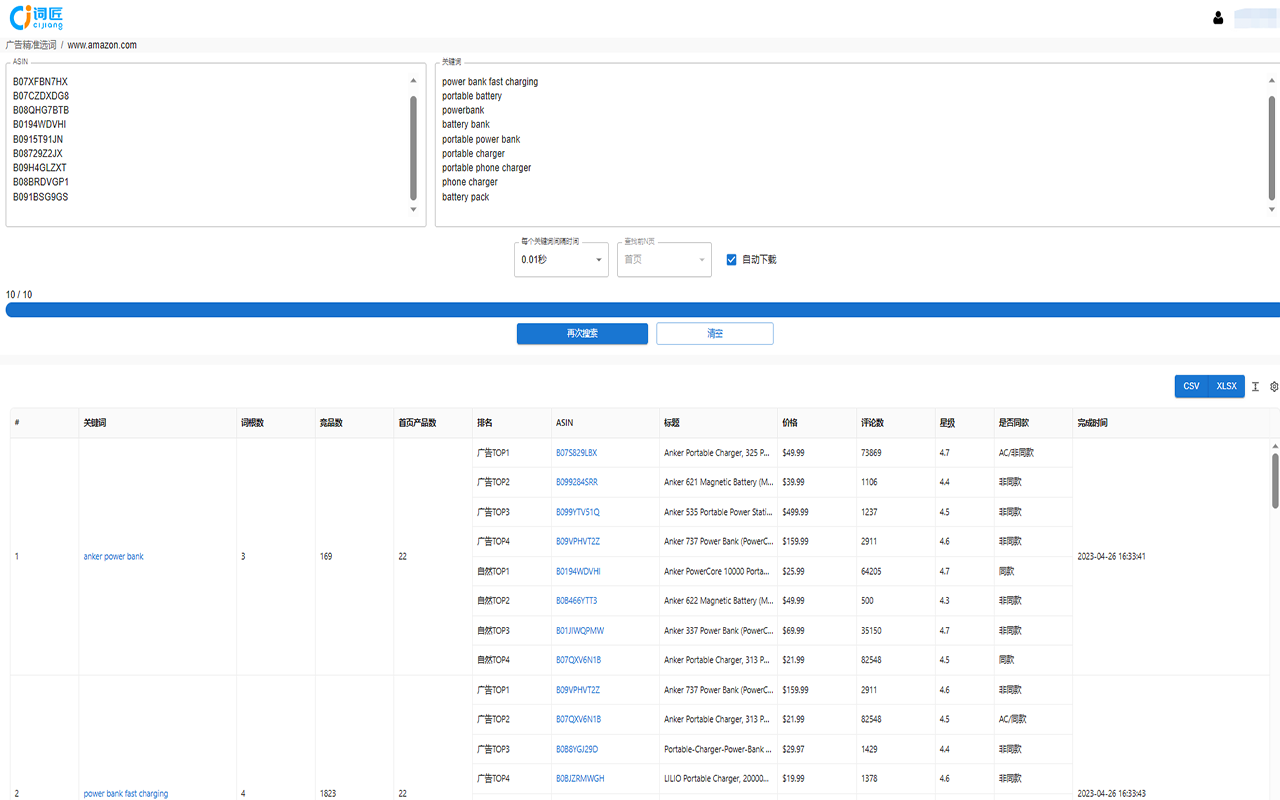Export results with the CSV button
The image size is (1280, 800).
[1191, 386]
